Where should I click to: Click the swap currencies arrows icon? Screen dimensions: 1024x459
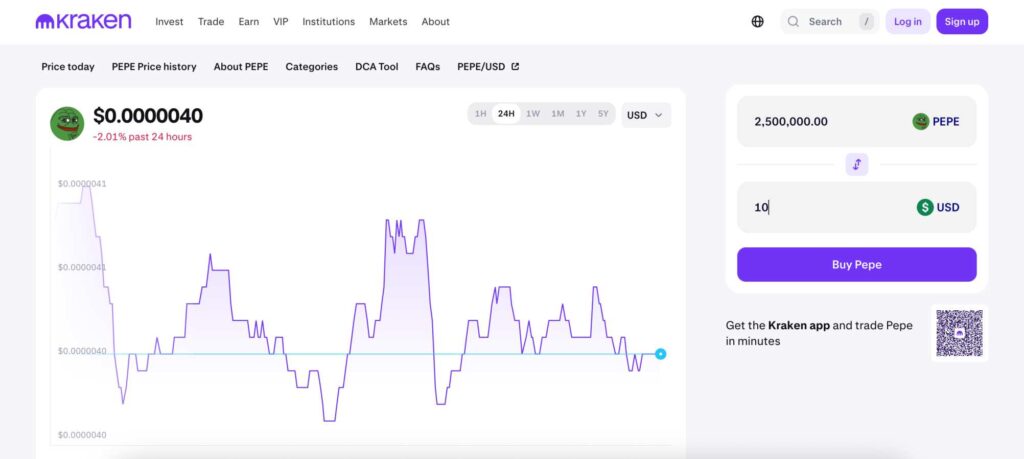pyautogui.click(x=857, y=165)
